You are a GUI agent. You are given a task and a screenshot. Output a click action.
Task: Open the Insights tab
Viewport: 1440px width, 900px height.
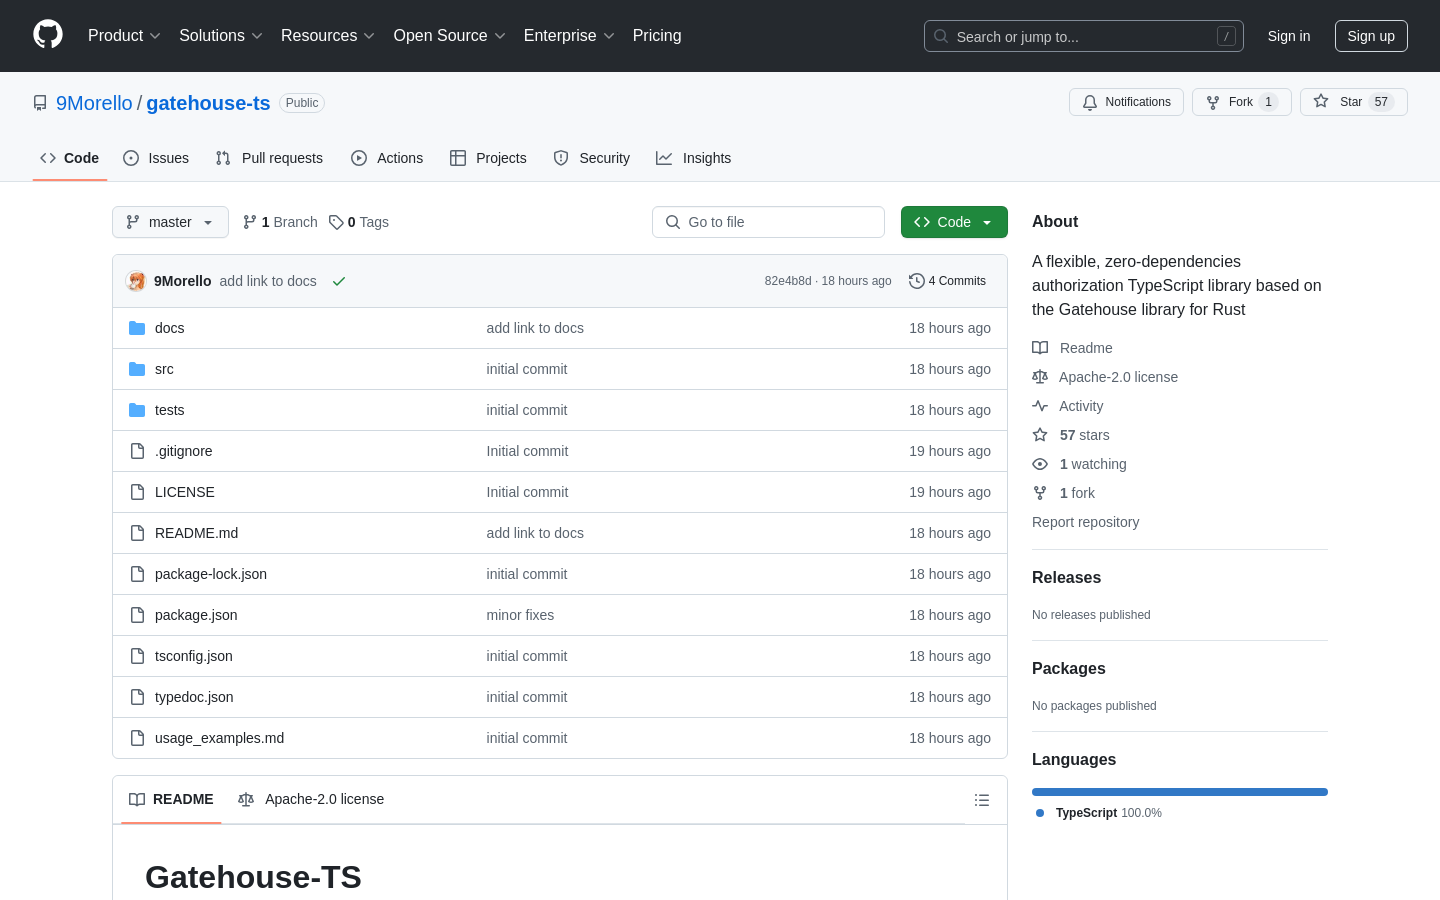[x=694, y=158]
